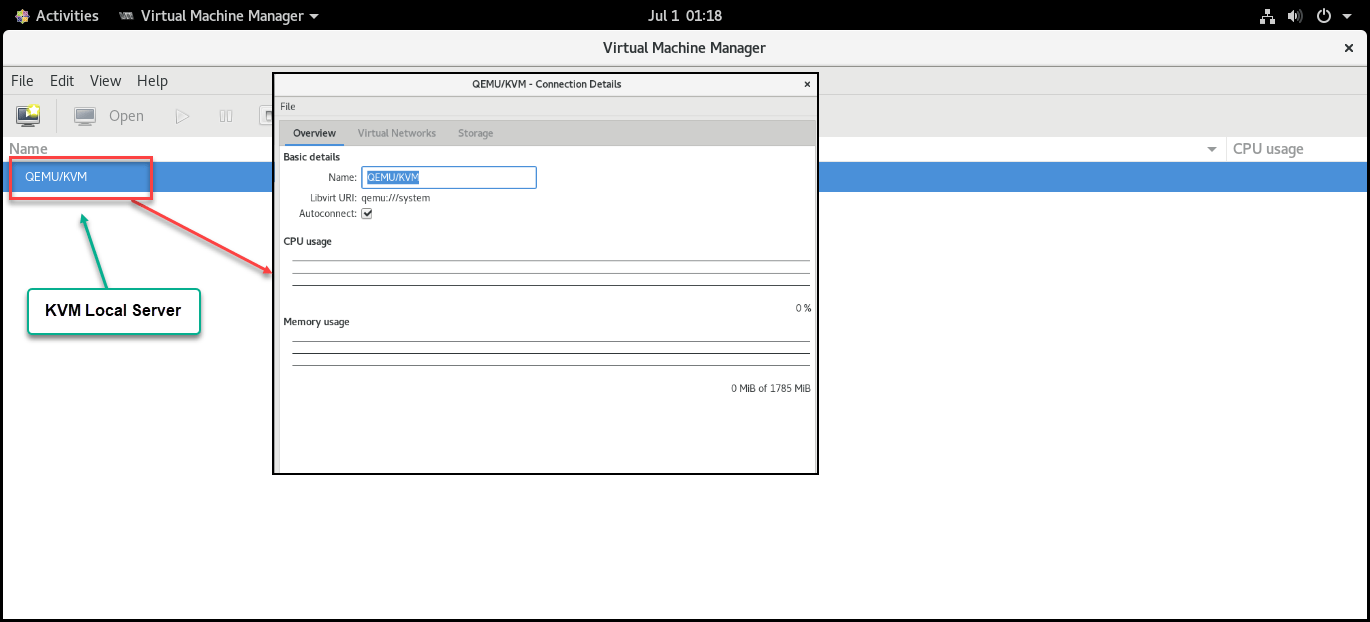Viewport: 1370px width, 622px height.
Task: Click the Activities button in top bar
Action: coord(57,16)
